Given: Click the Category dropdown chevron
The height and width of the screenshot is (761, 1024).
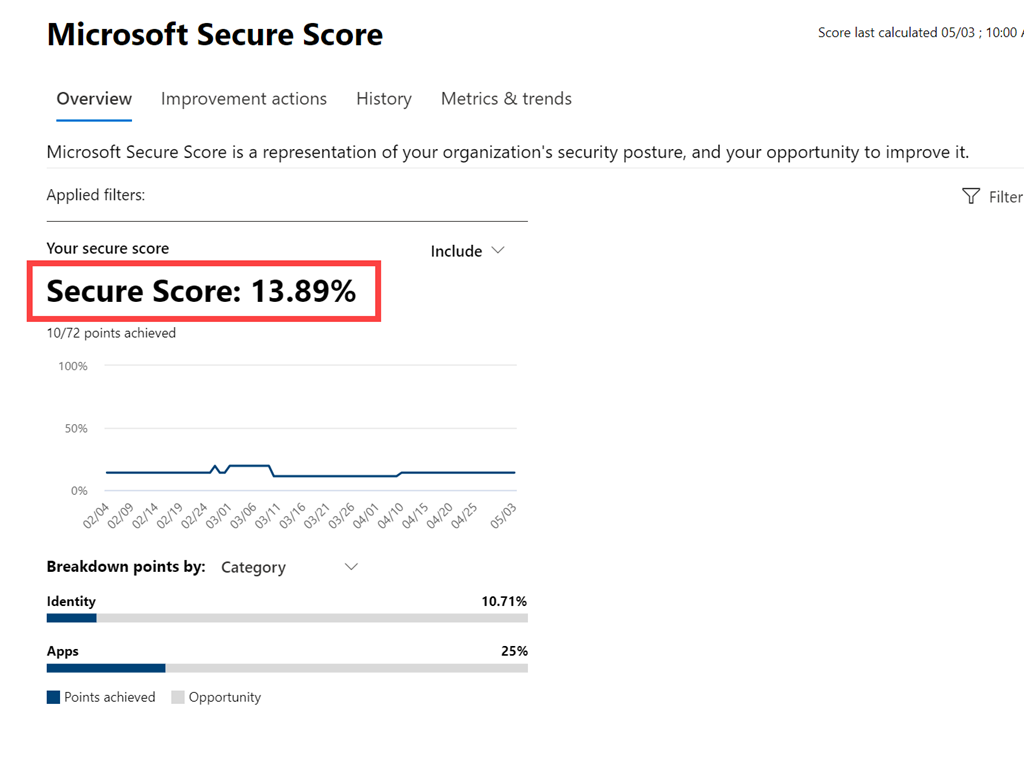Looking at the screenshot, I should click(351, 567).
